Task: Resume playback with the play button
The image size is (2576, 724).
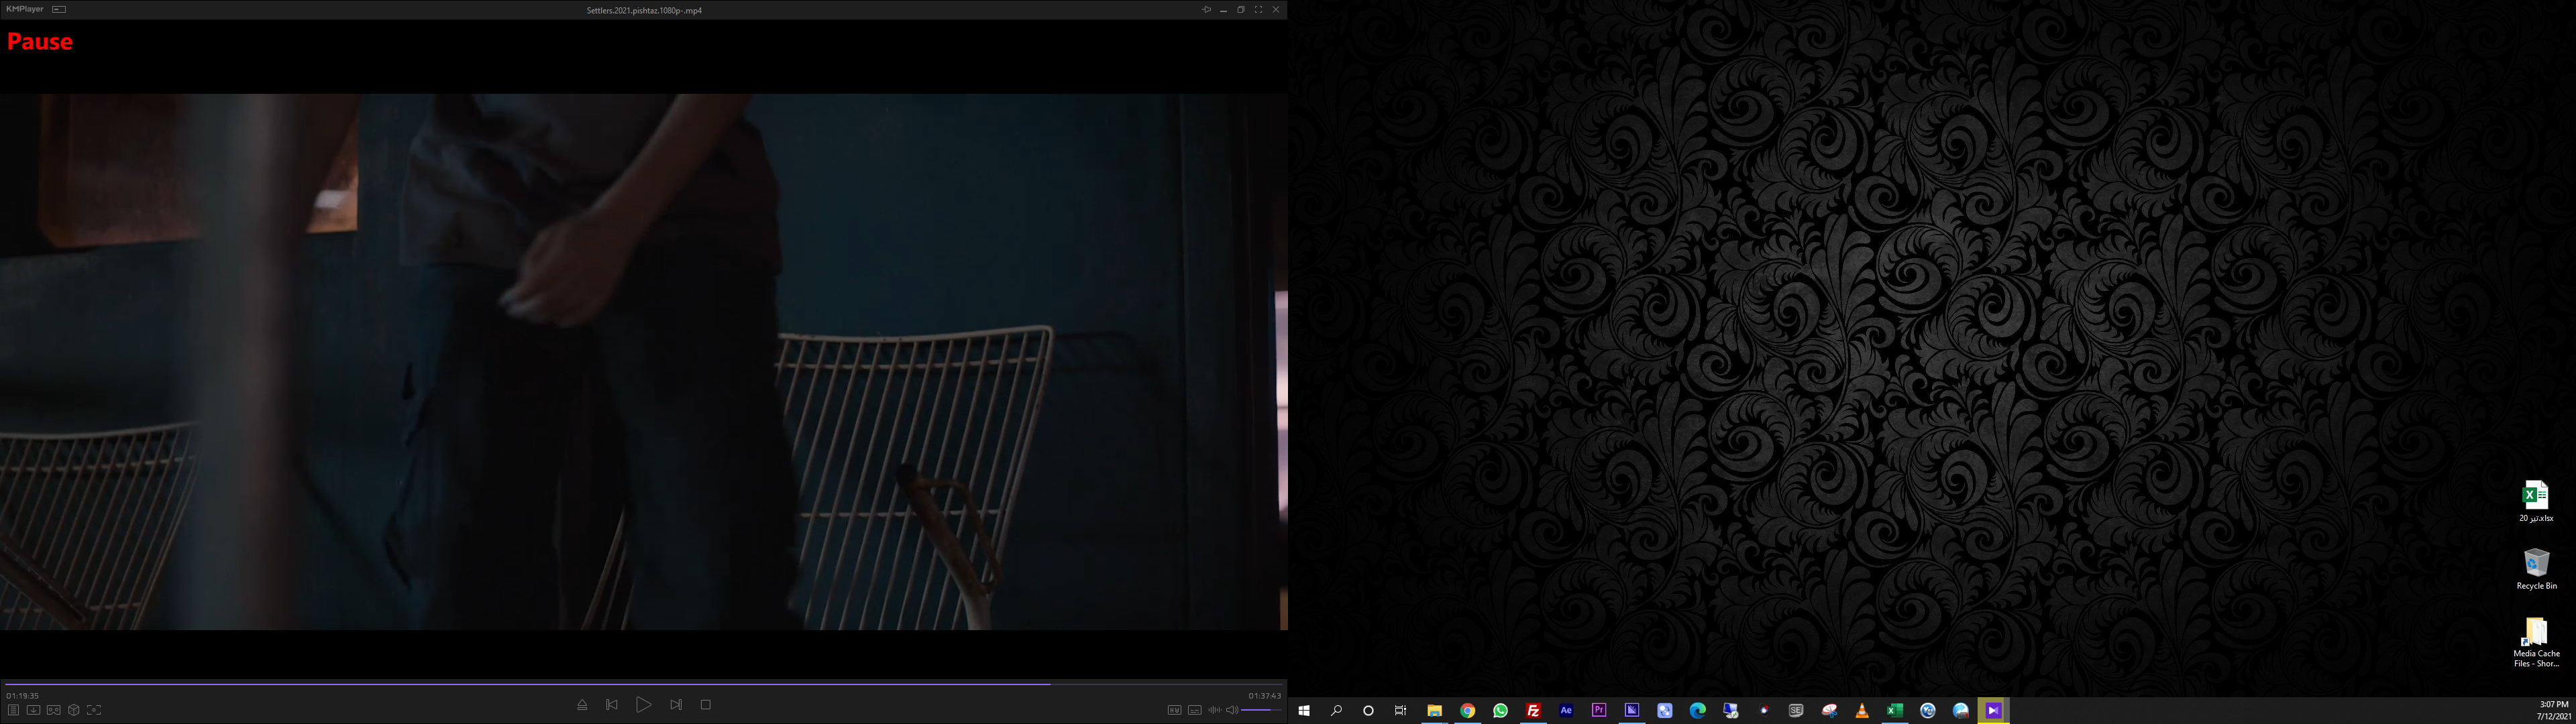Action: click(x=643, y=705)
